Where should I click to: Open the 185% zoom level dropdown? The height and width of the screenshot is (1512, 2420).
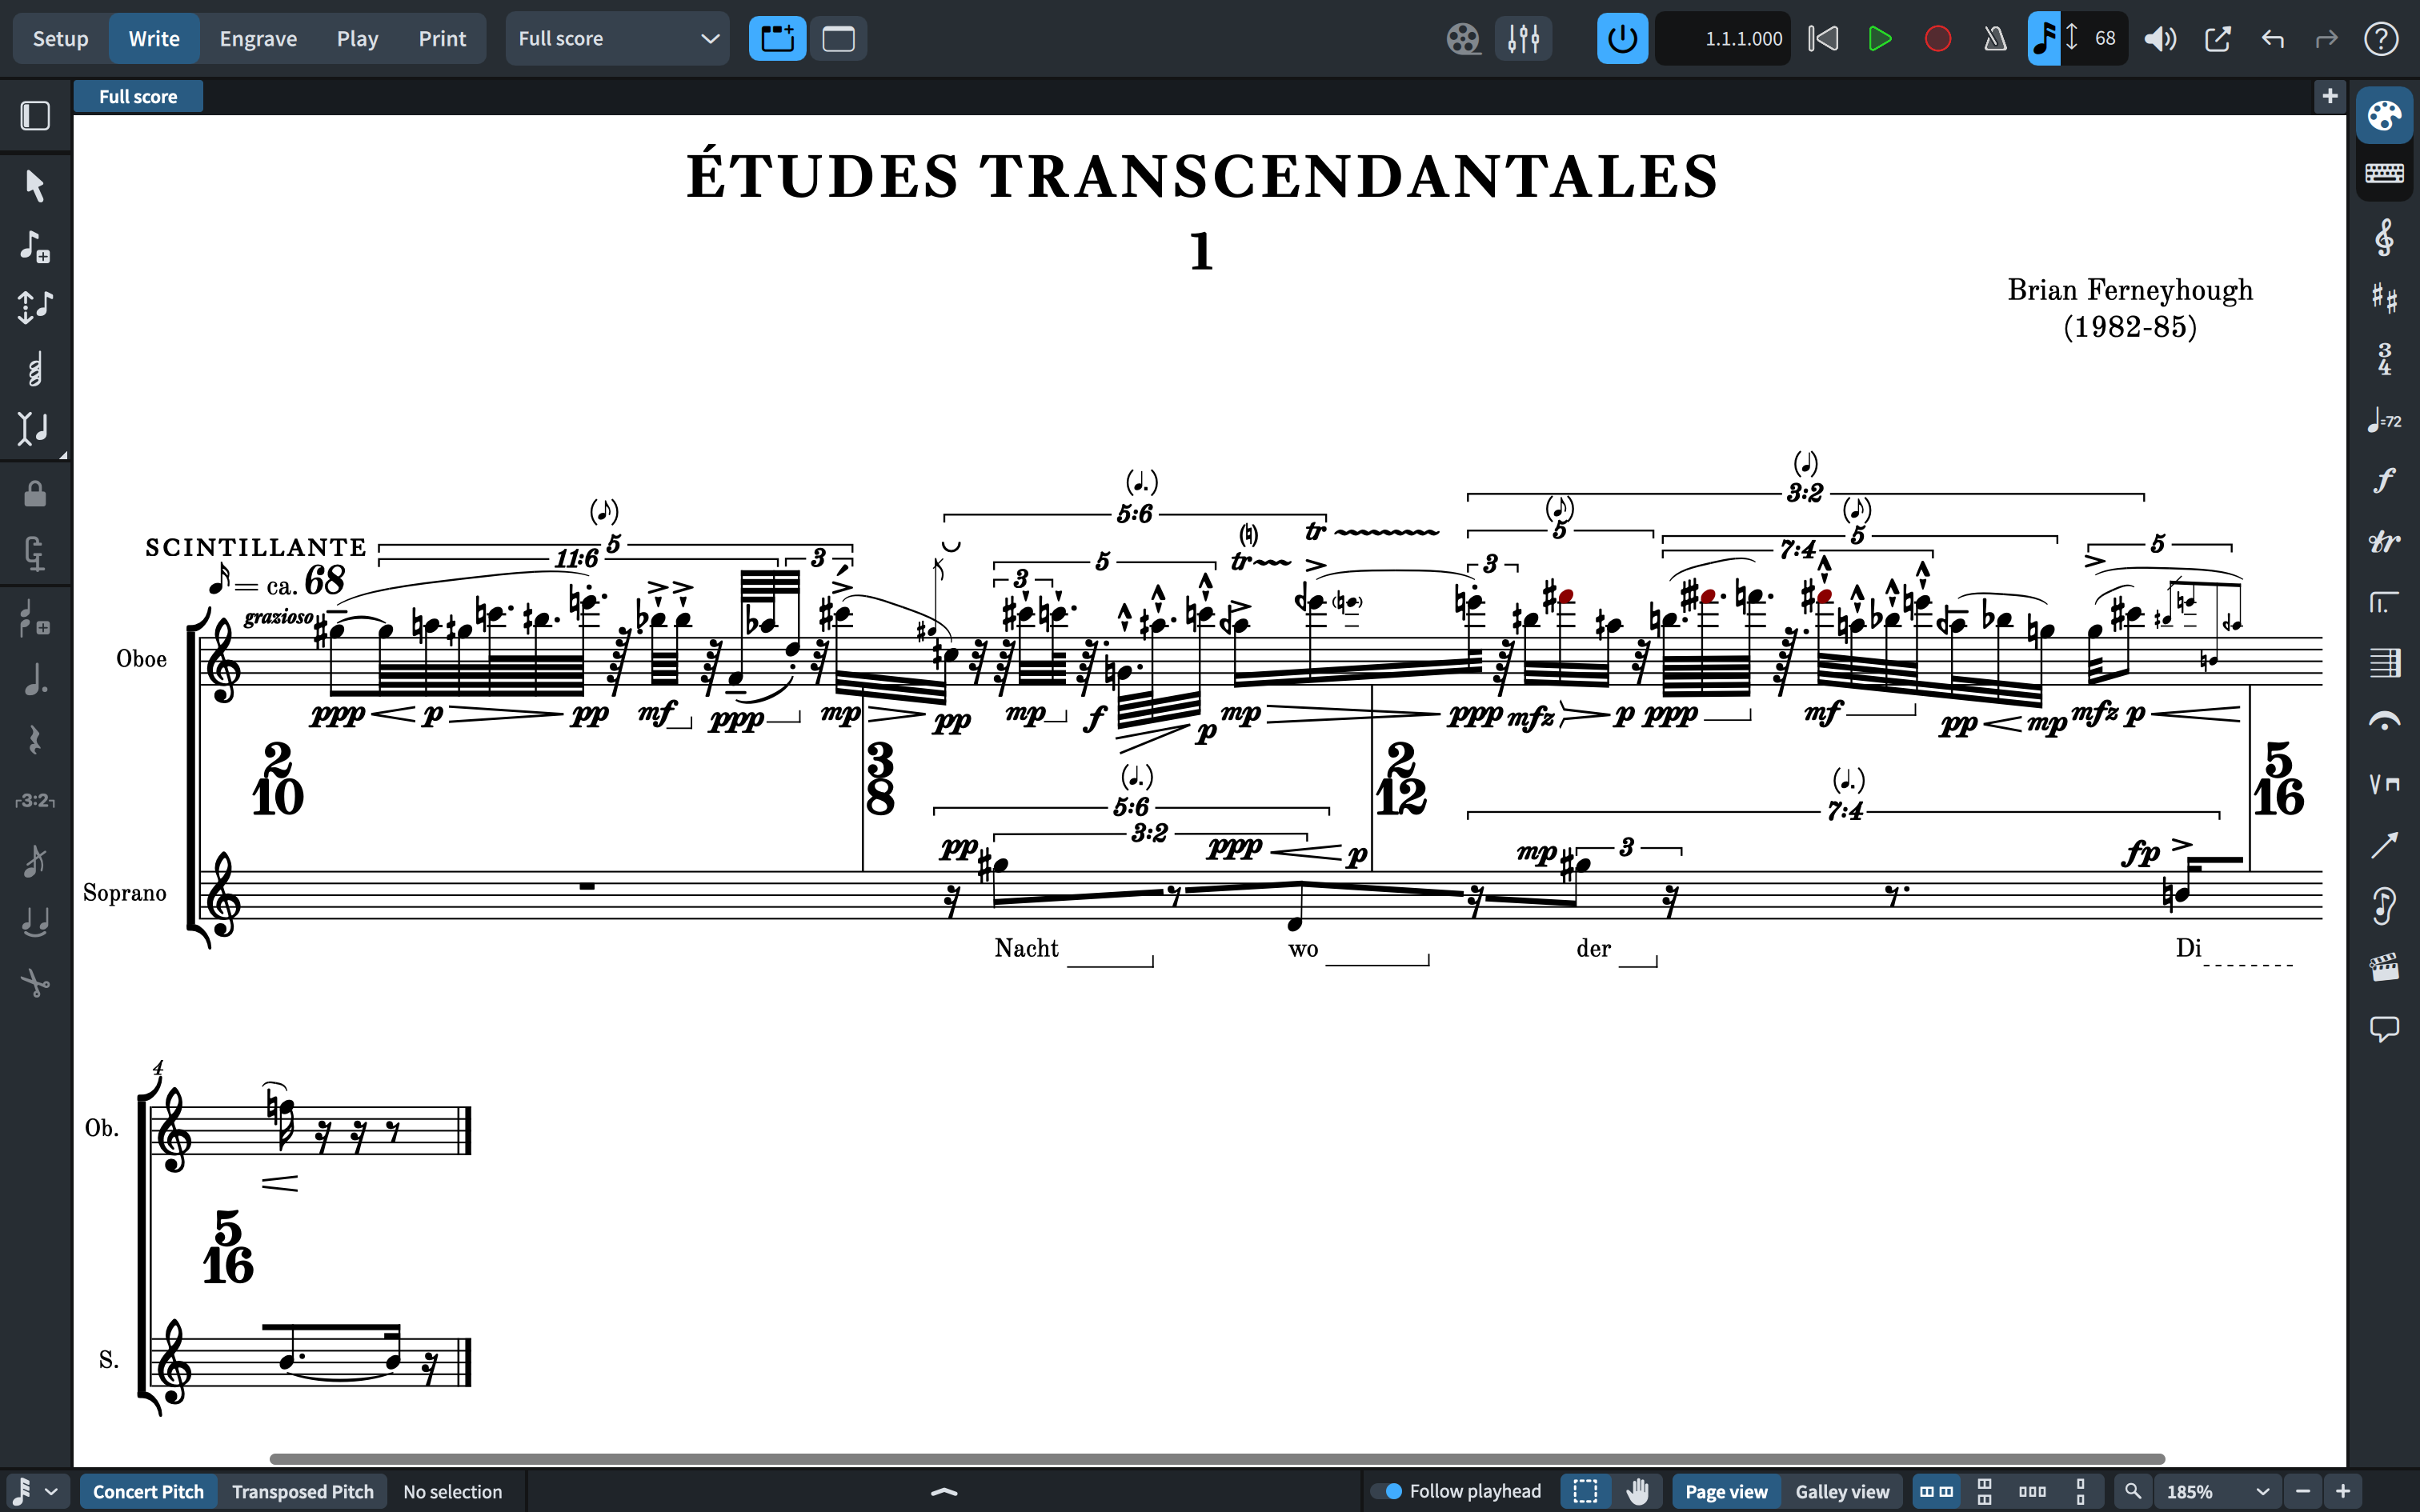[x=2216, y=1491]
